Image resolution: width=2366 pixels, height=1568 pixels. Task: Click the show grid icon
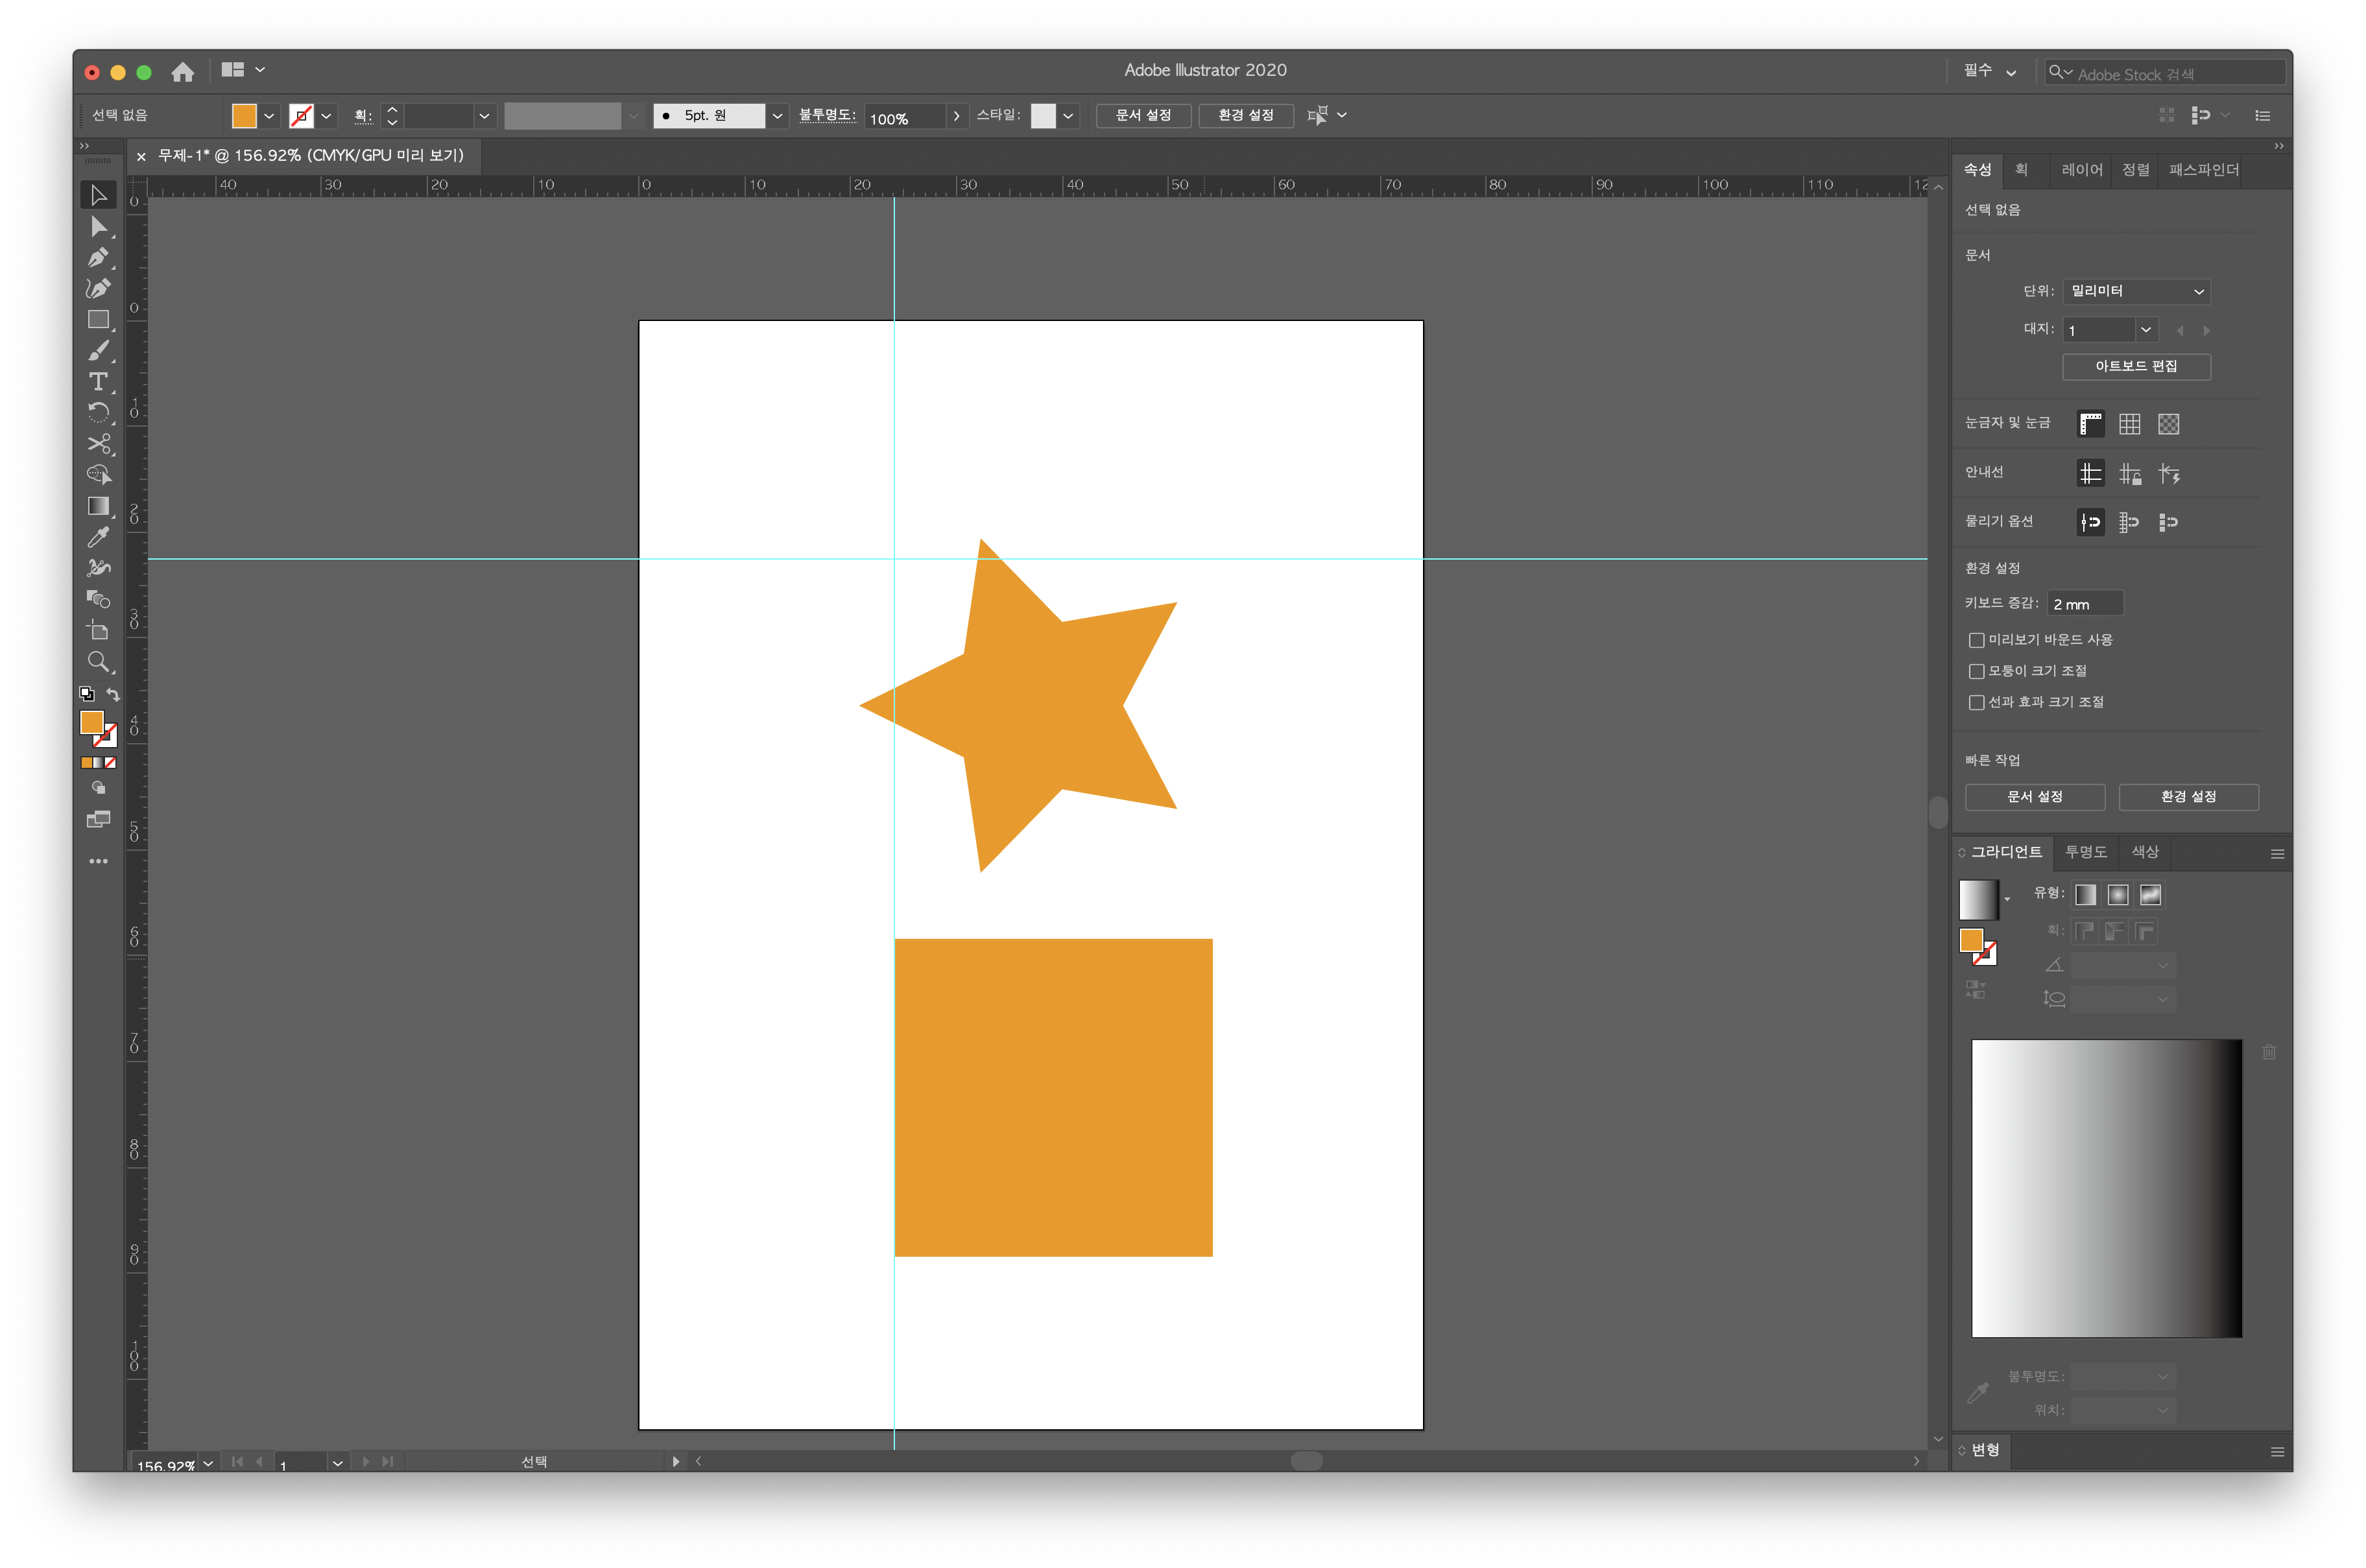click(x=2129, y=424)
